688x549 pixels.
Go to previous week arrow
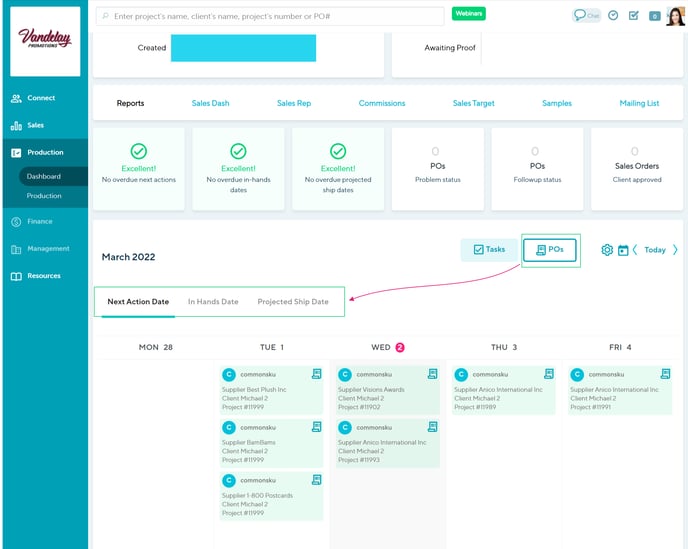(x=635, y=250)
